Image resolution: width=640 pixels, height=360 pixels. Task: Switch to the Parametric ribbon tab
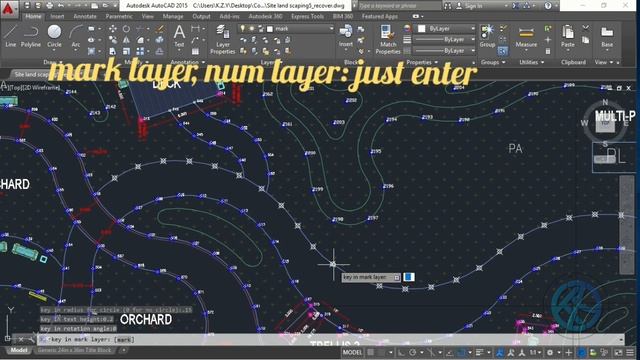pyautogui.click(x=119, y=16)
